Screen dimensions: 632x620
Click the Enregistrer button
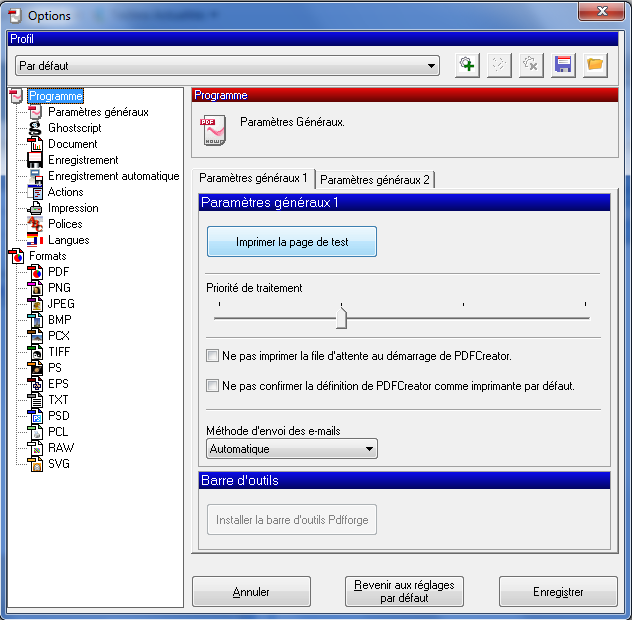(558, 592)
